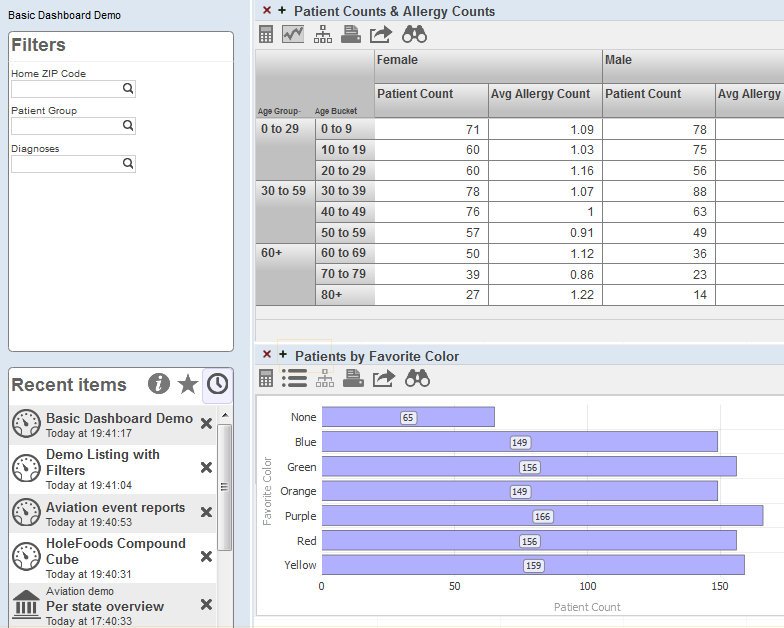This screenshot has width=784, height=628.
Task: Remove Basic Dashboard Demo from recent items
Action: [x=206, y=424]
